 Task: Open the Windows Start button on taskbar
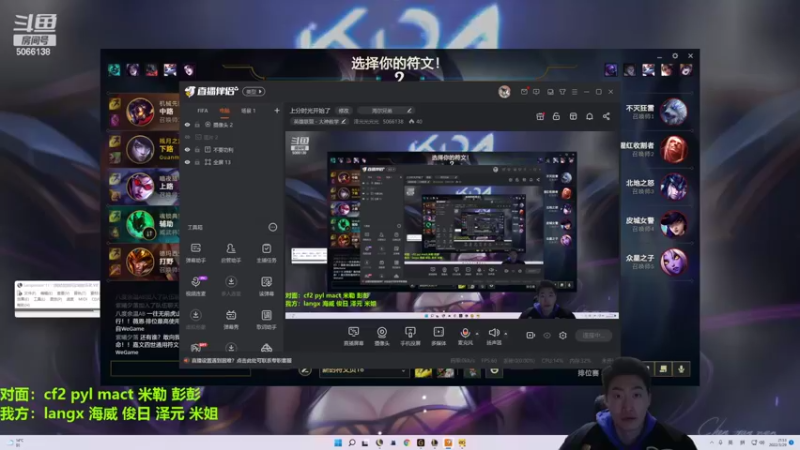[338, 442]
